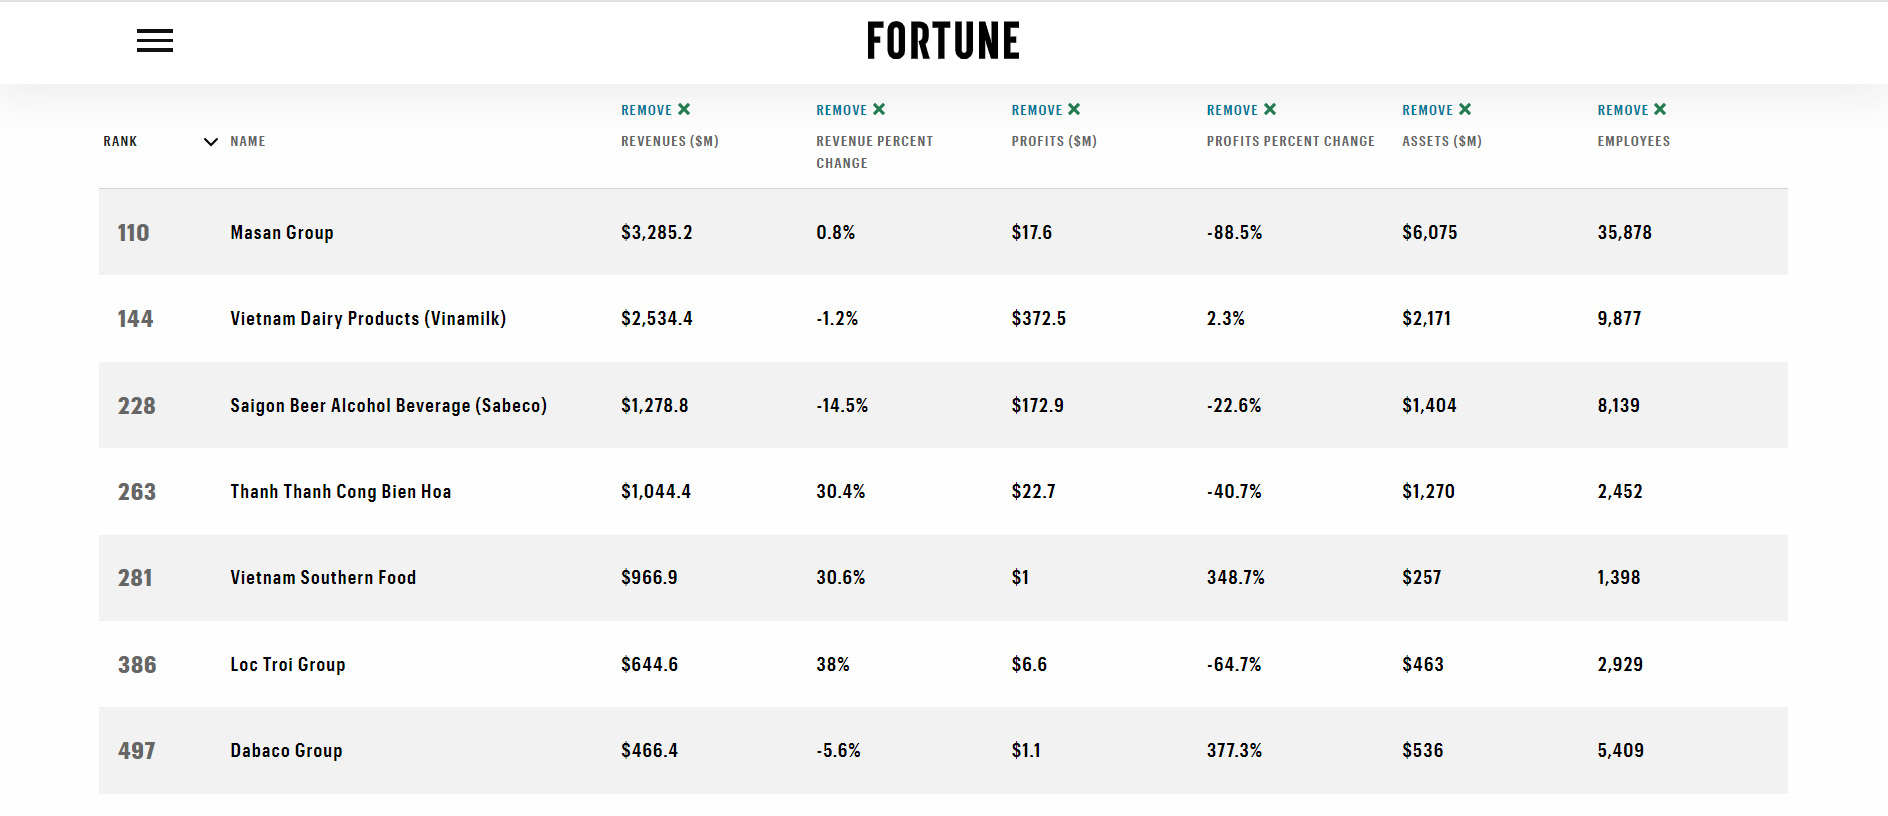Image resolution: width=1888 pixels, height=816 pixels.
Task: Select the Dabaco Group row
Action: (x=286, y=751)
